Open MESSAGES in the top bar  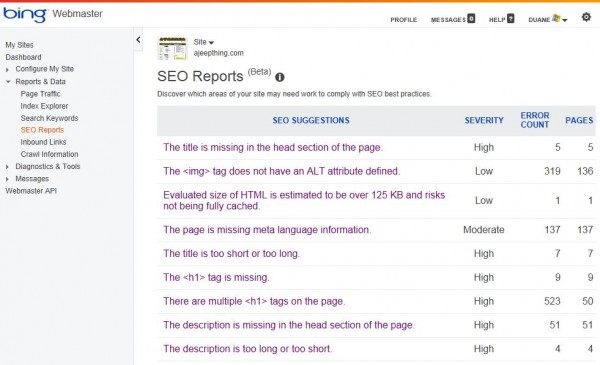pyautogui.click(x=448, y=20)
